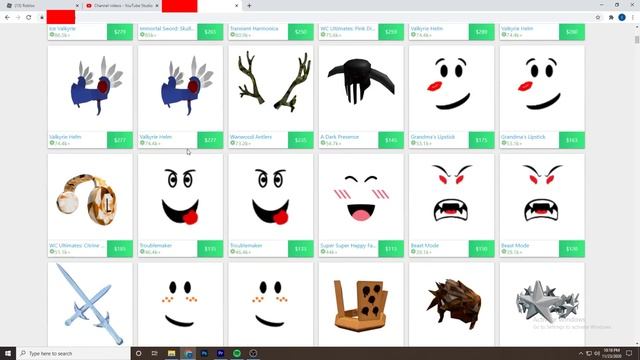Click the $277 Valkyrie Helm price button

pos(120,140)
